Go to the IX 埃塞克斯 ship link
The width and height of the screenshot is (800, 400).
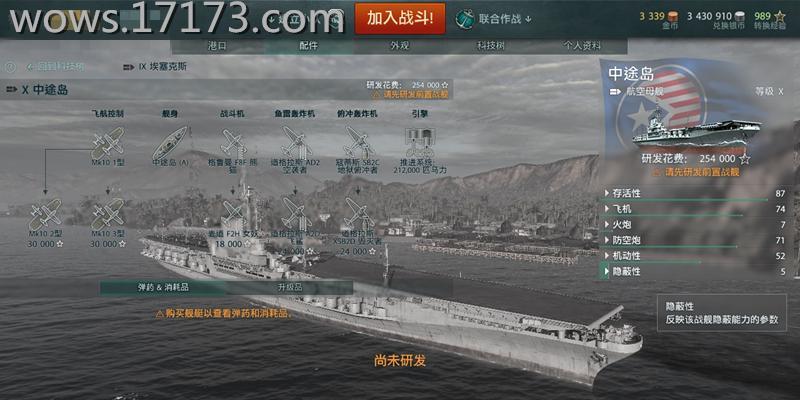tap(155, 67)
